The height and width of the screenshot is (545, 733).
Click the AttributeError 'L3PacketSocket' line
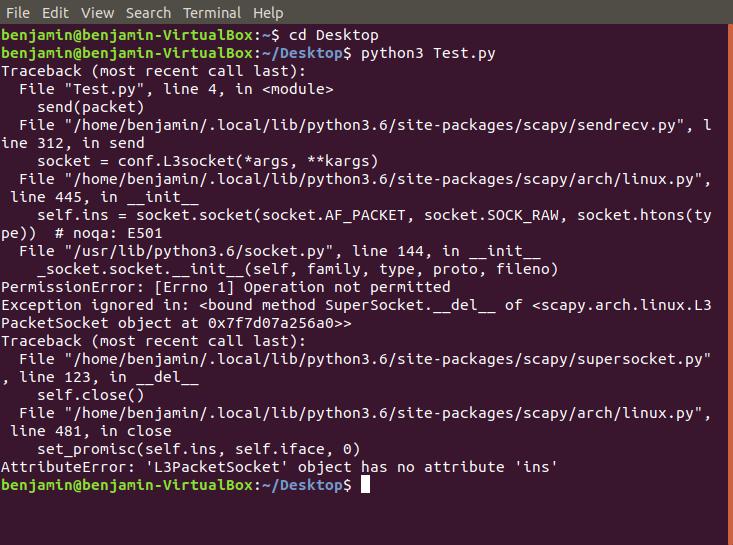coord(279,467)
